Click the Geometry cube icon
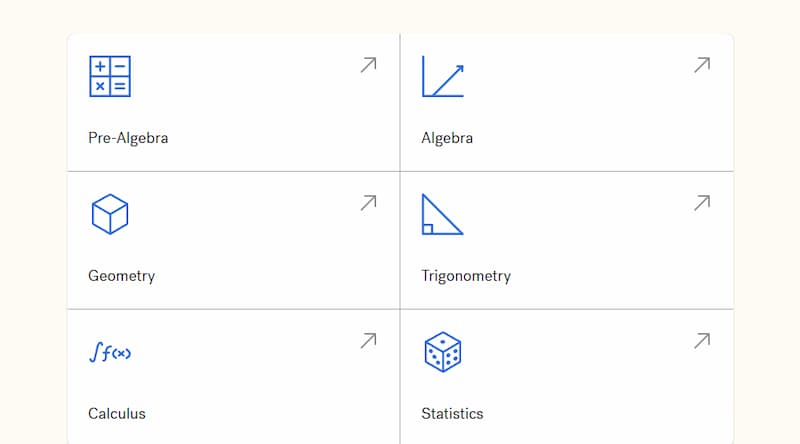 110,214
